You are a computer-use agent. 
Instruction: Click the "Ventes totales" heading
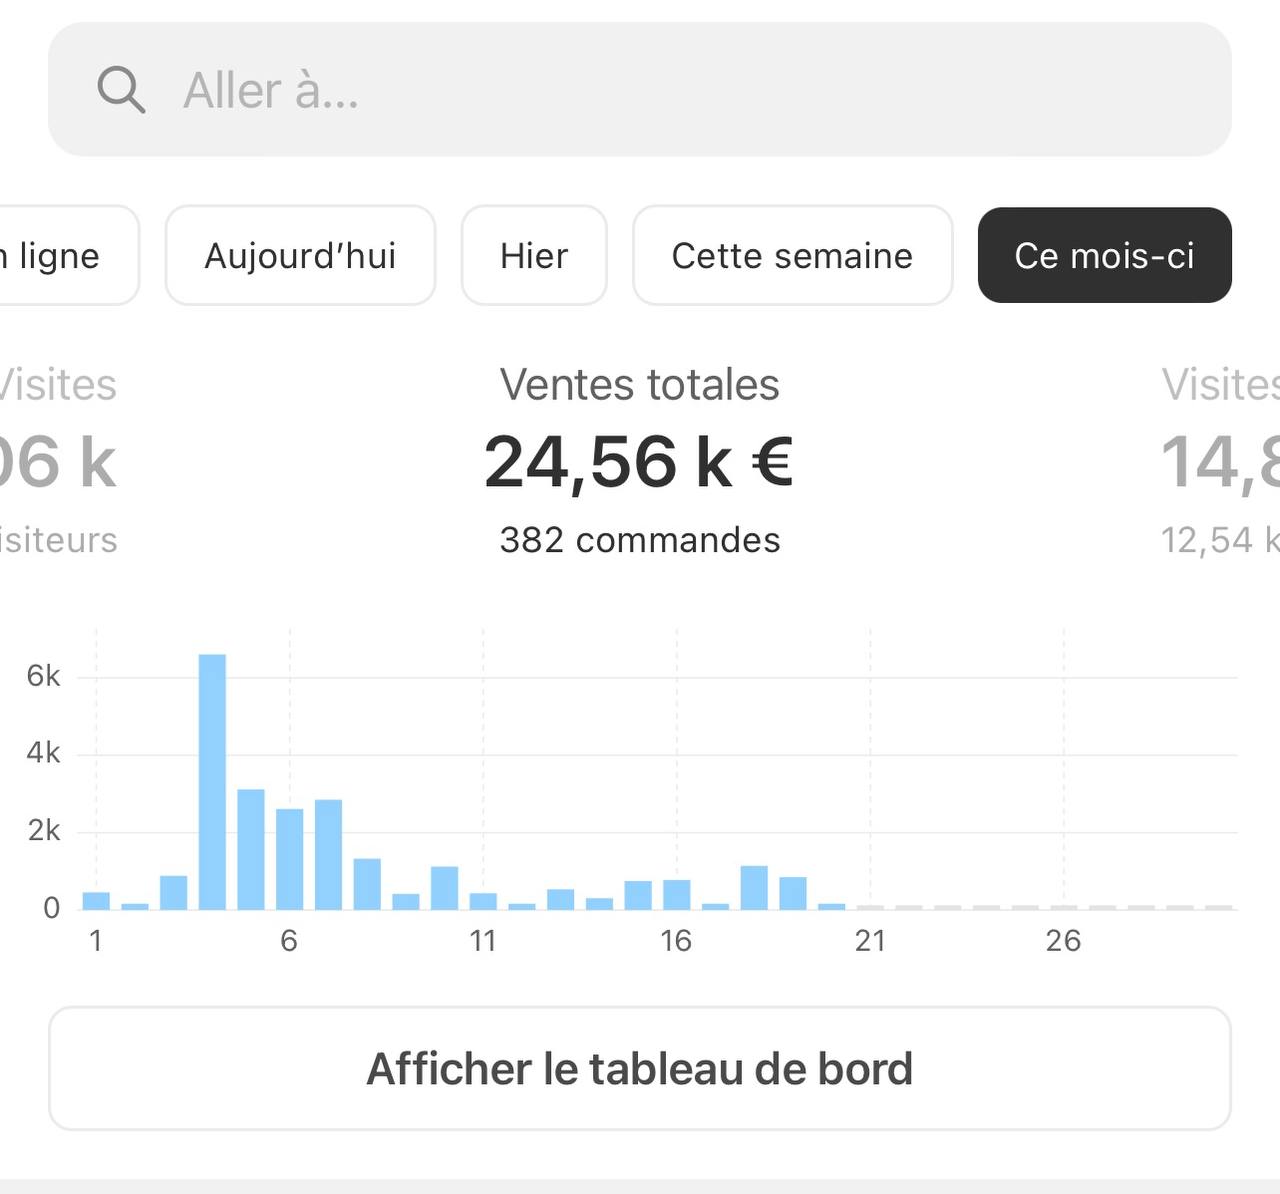click(640, 384)
